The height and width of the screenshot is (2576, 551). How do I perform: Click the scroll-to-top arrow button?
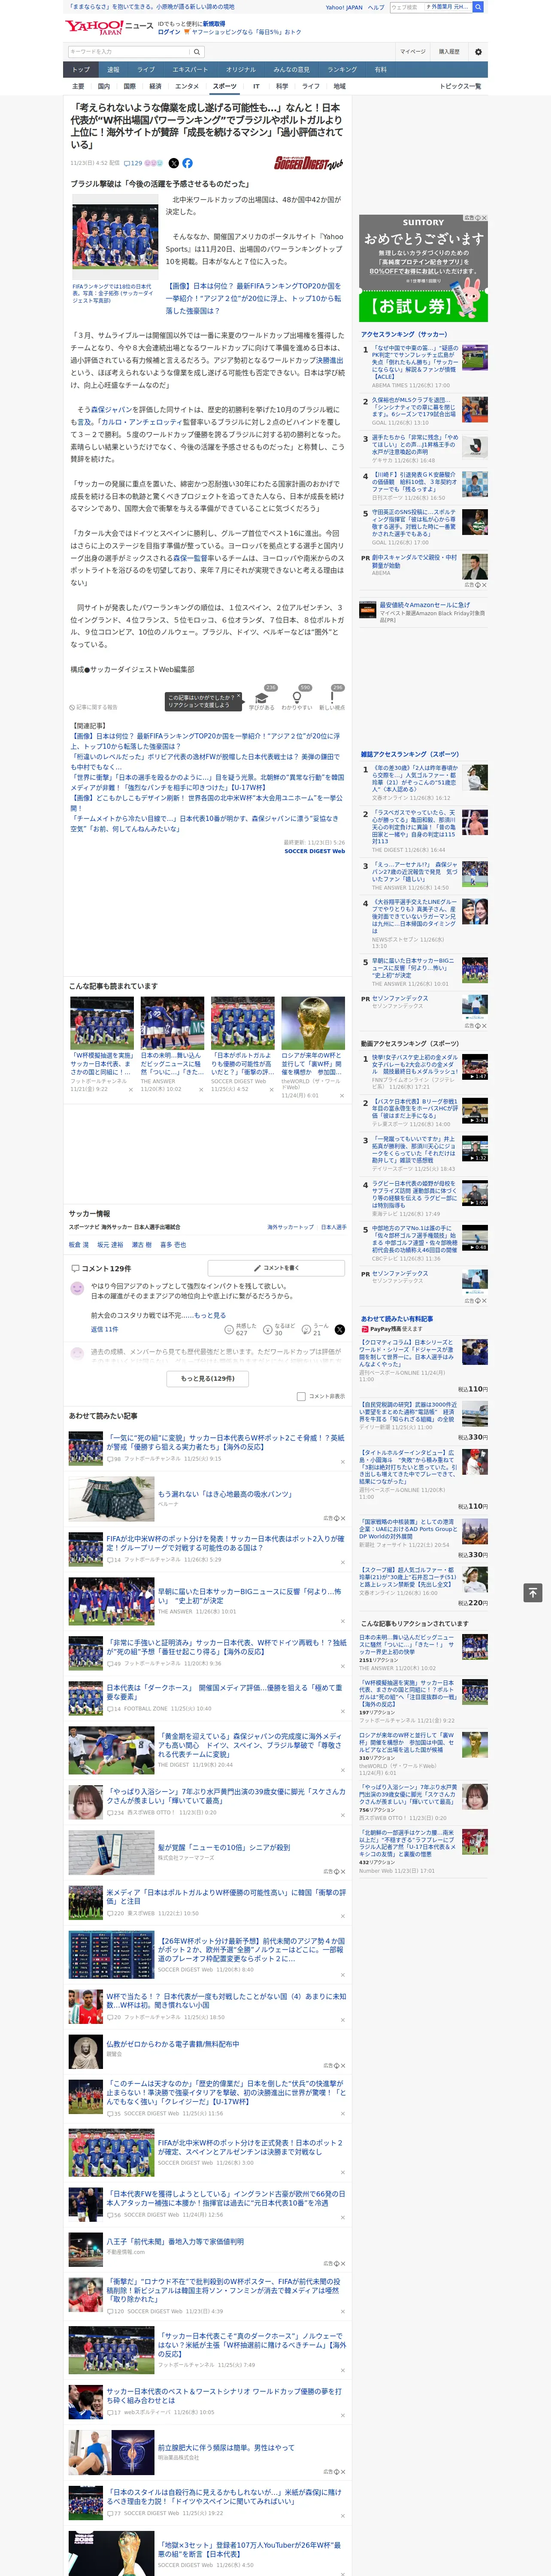click(533, 1592)
